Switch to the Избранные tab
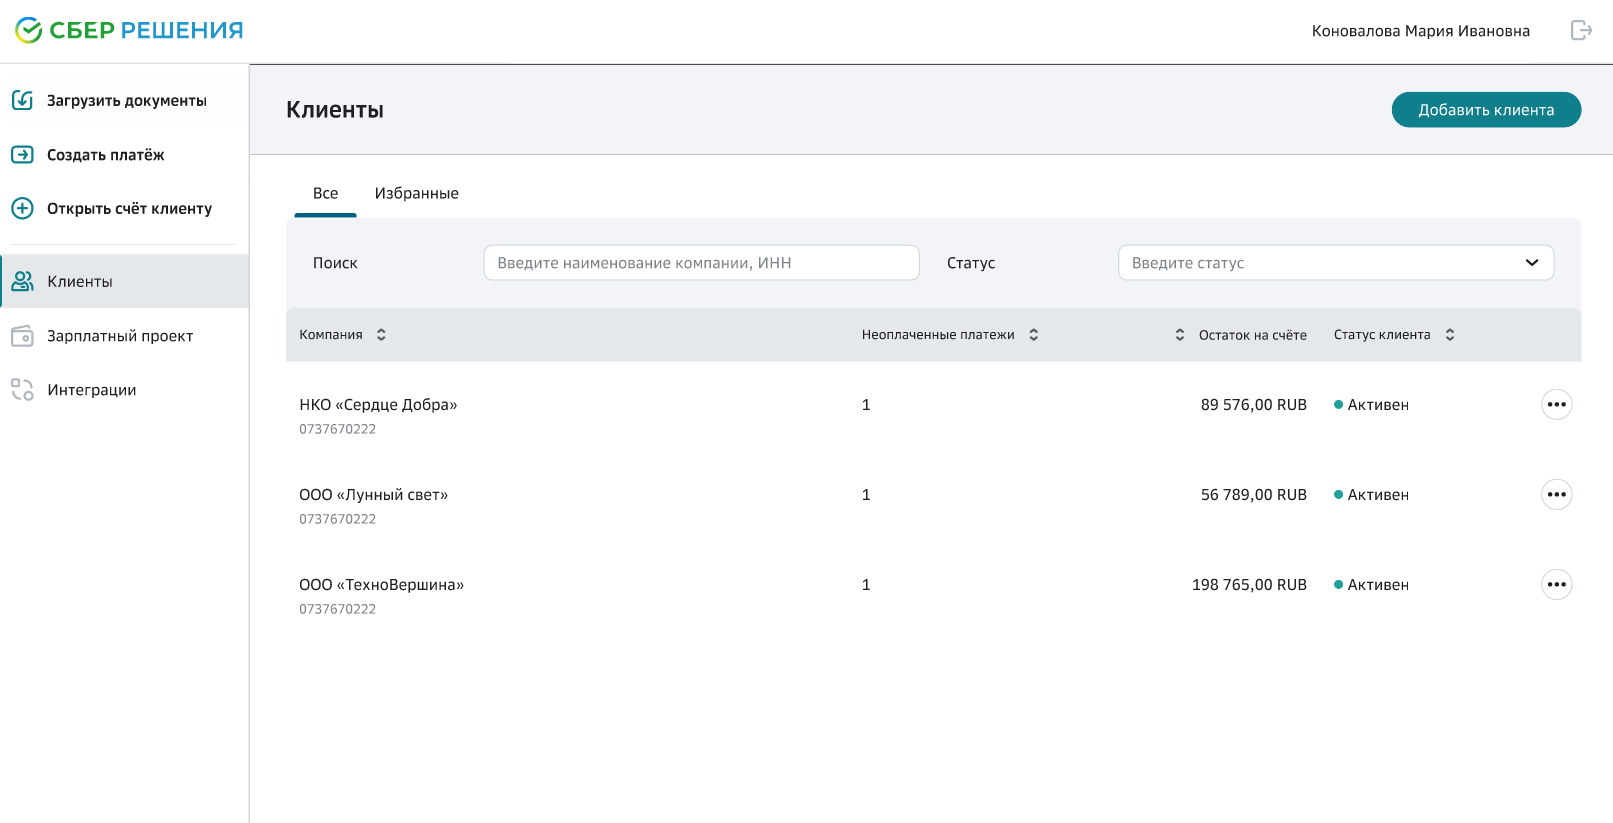The width and height of the screenshot is (1613, 823). [416, 194]
